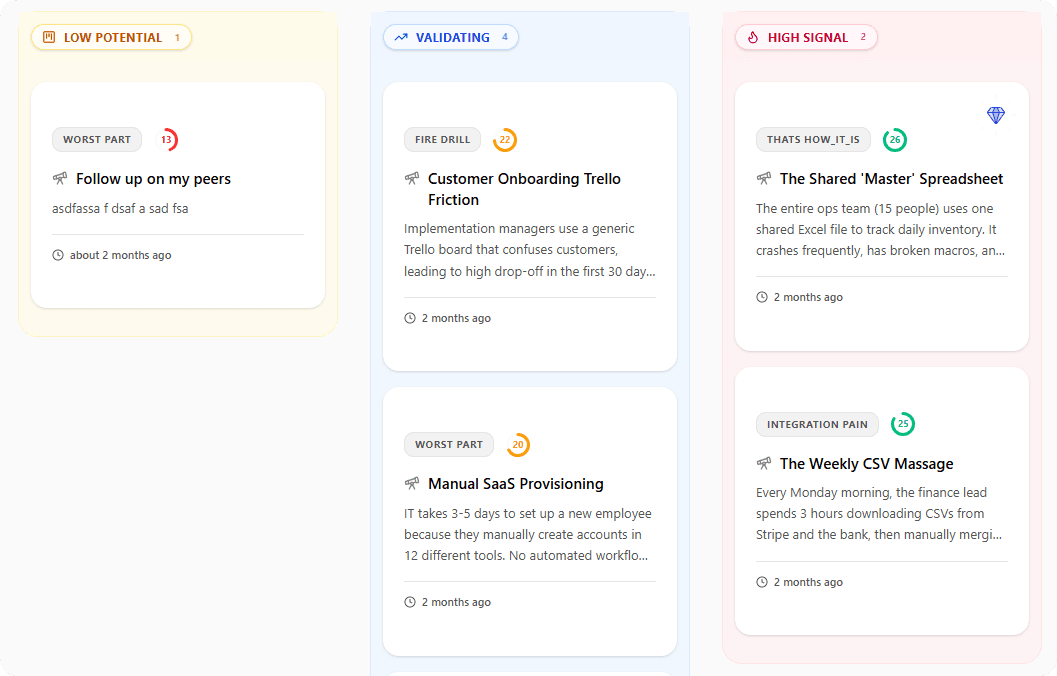Click the green score ring showing 25

(903, 424)
